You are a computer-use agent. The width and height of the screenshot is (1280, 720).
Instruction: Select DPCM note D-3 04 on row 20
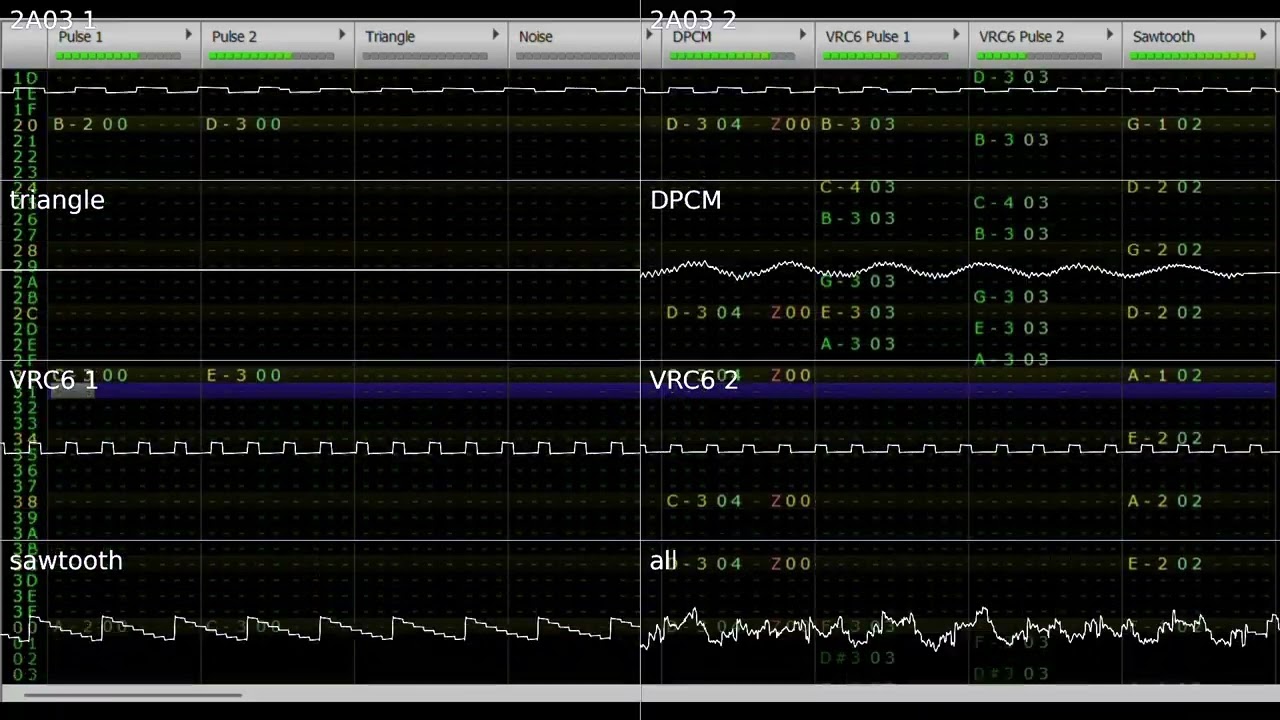(704, 124)
